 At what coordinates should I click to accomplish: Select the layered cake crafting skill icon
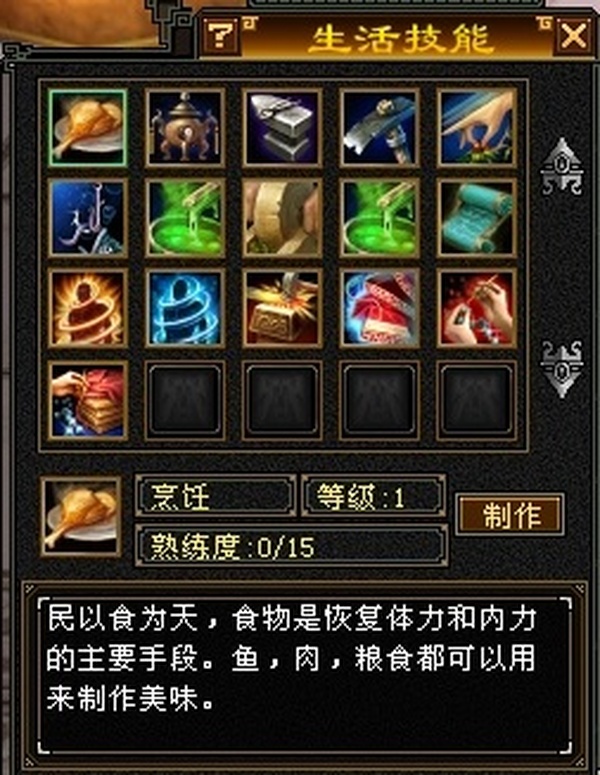pos(87,400)
